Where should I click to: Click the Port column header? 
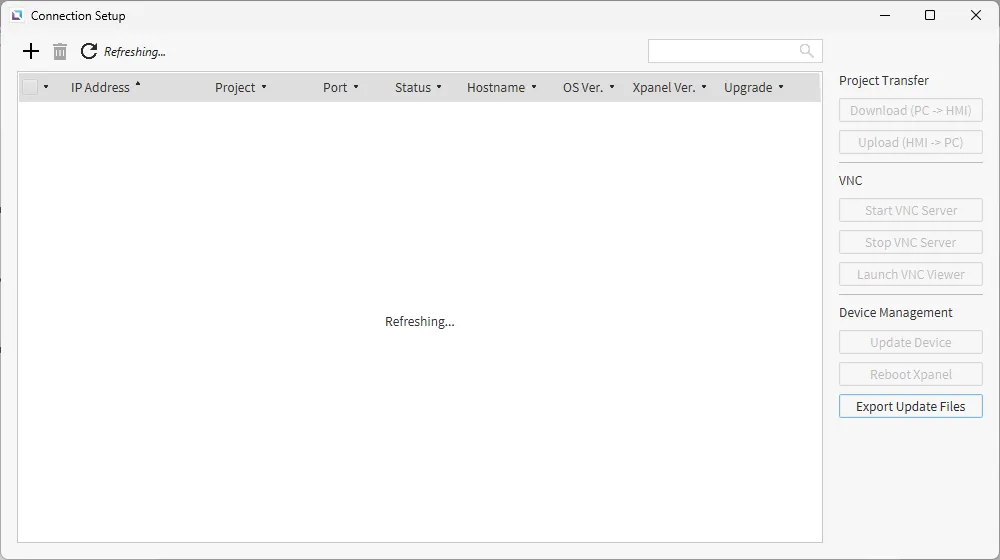point(335,88)
